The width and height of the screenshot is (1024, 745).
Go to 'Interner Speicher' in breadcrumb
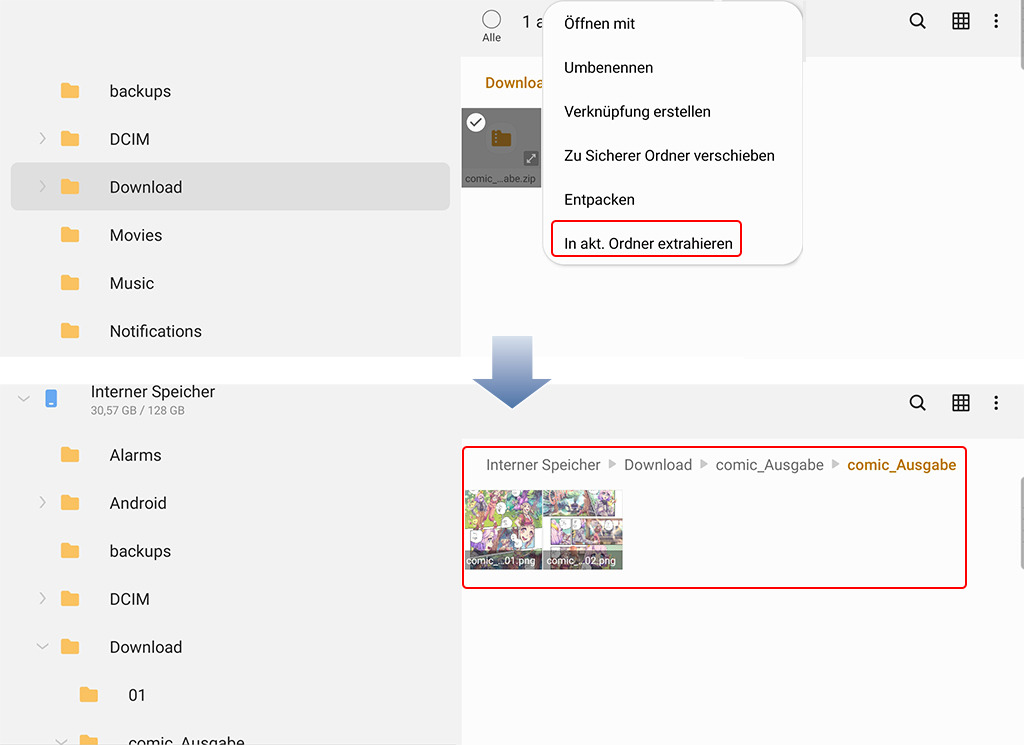click(543, 465)
